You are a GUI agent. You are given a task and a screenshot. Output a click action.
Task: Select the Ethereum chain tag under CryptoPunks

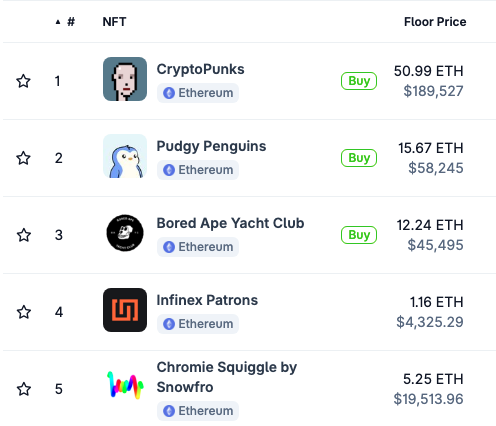pos(198,93)
